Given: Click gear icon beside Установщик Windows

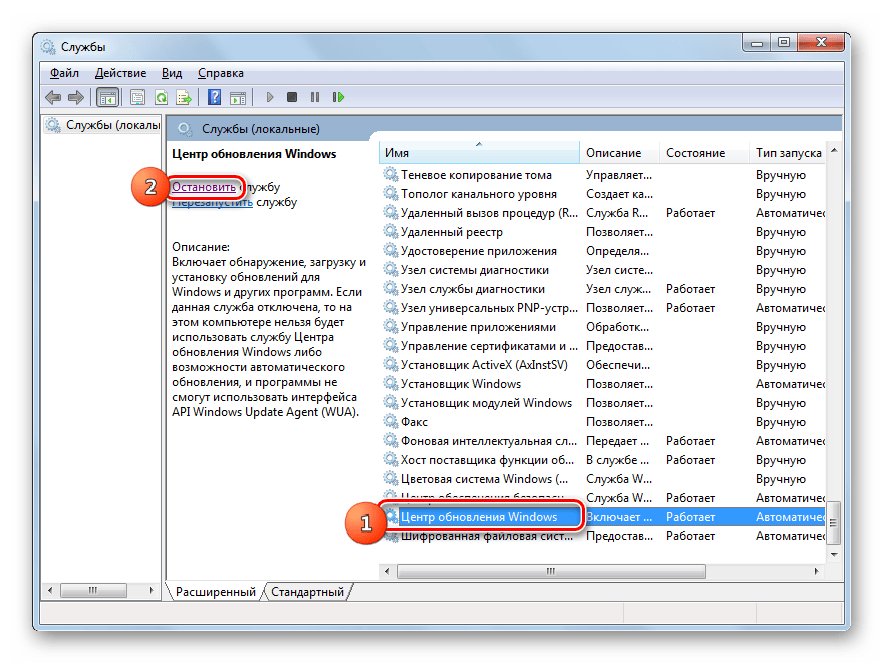Looking at the screenshot, I should [x=390, y=383].
